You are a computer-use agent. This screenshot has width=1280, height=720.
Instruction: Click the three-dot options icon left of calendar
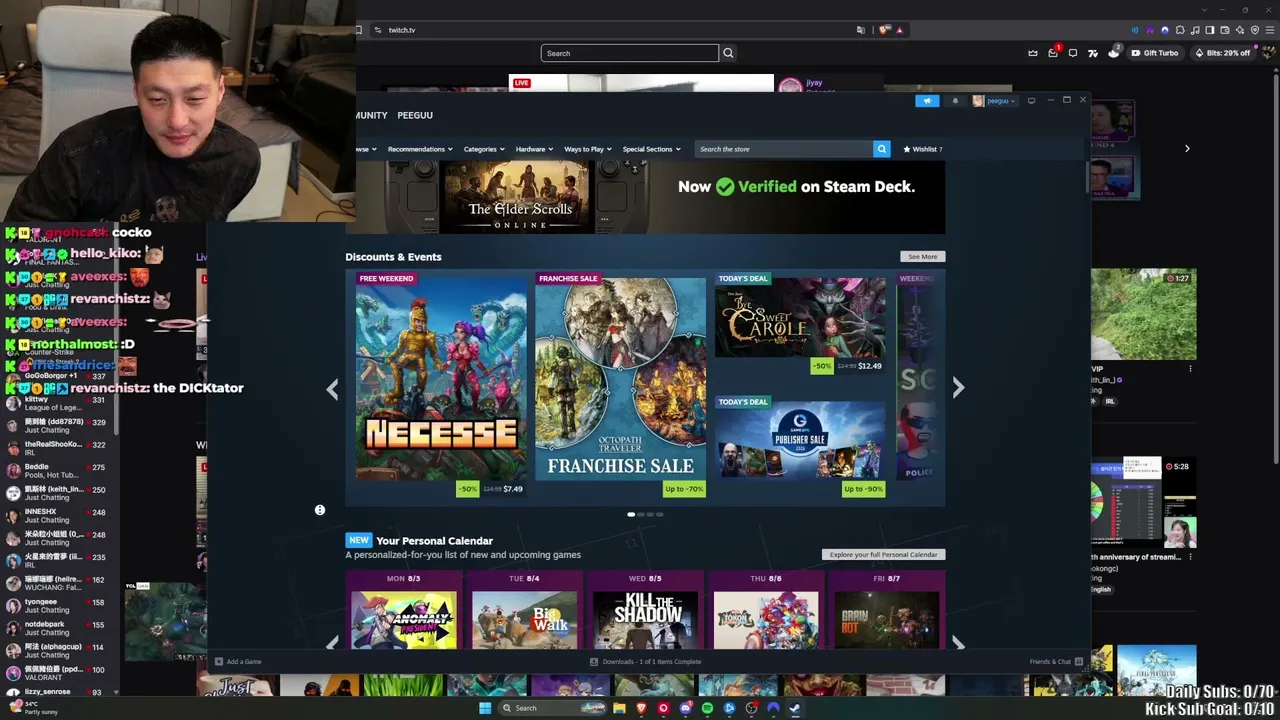point(320,510)
